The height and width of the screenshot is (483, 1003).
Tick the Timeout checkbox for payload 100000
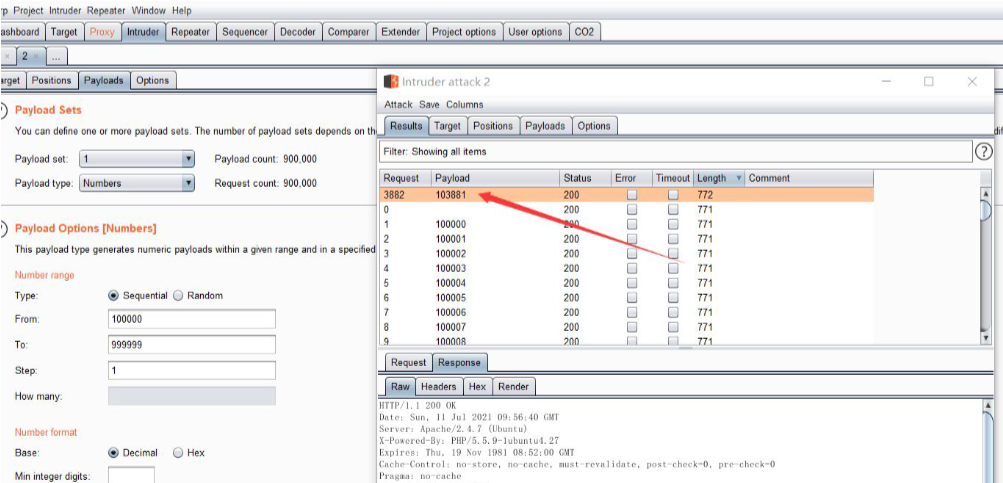coord(673,225)
